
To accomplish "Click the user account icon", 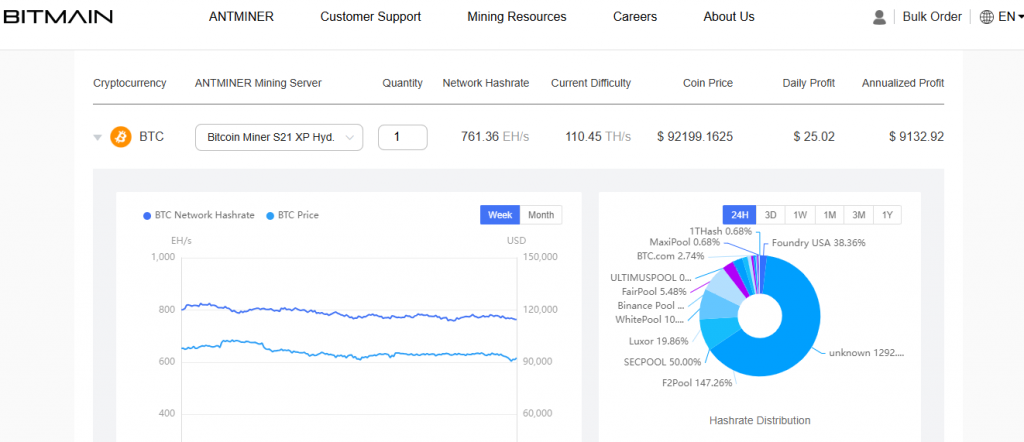I will (x=879, y=17).
